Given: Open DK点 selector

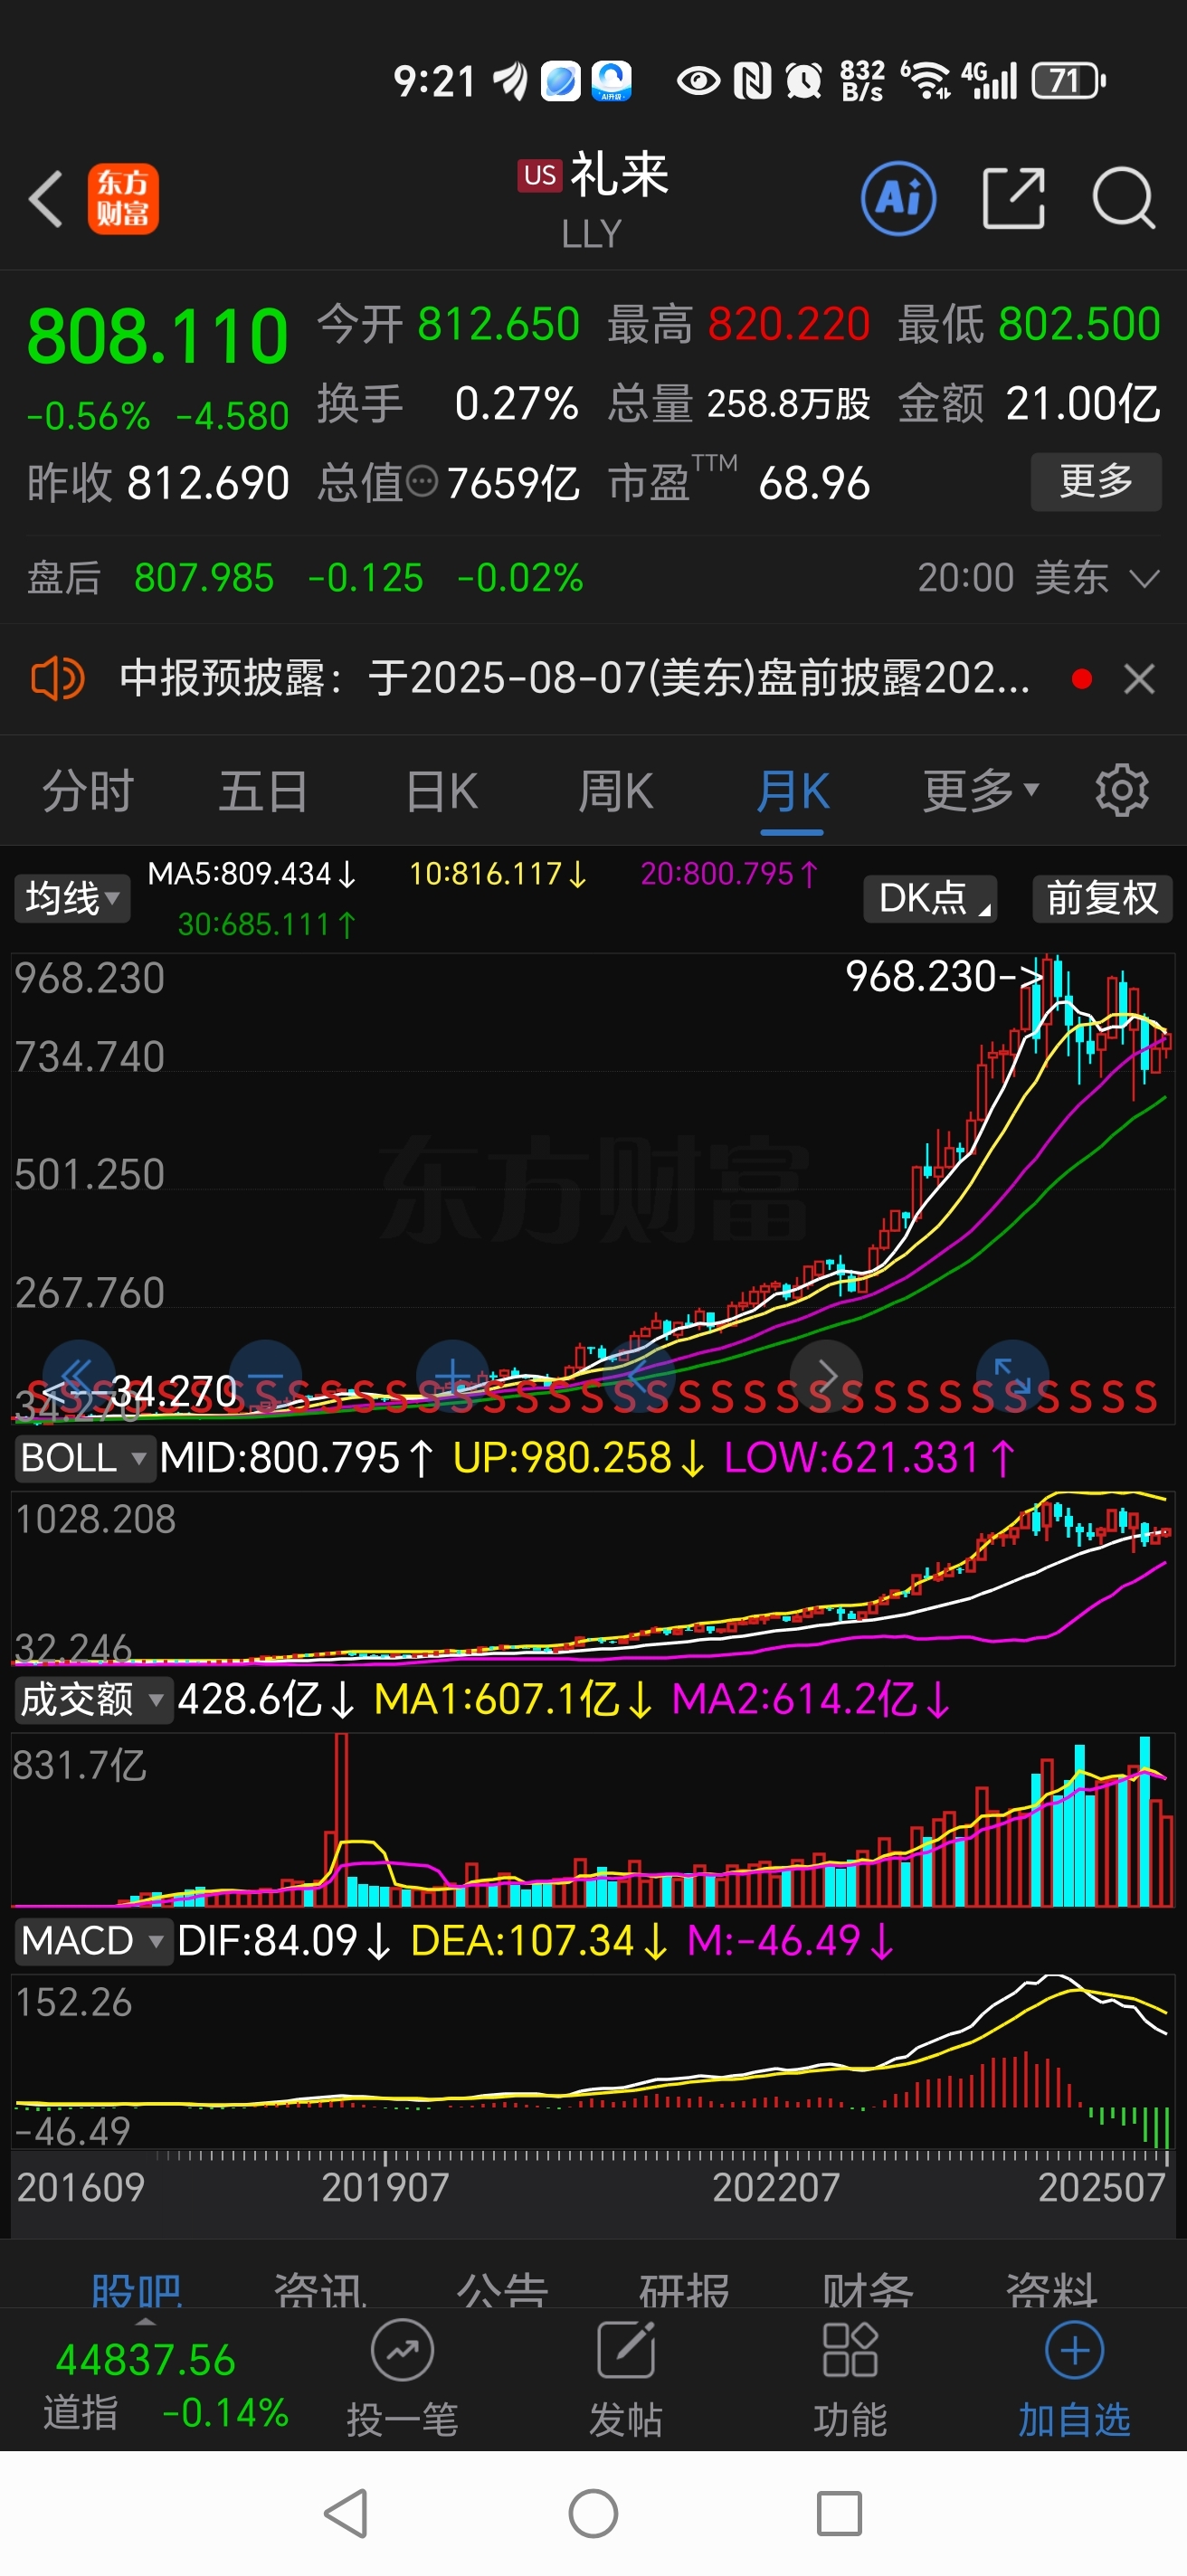Looking at the screenshot, I should point(930,898).
